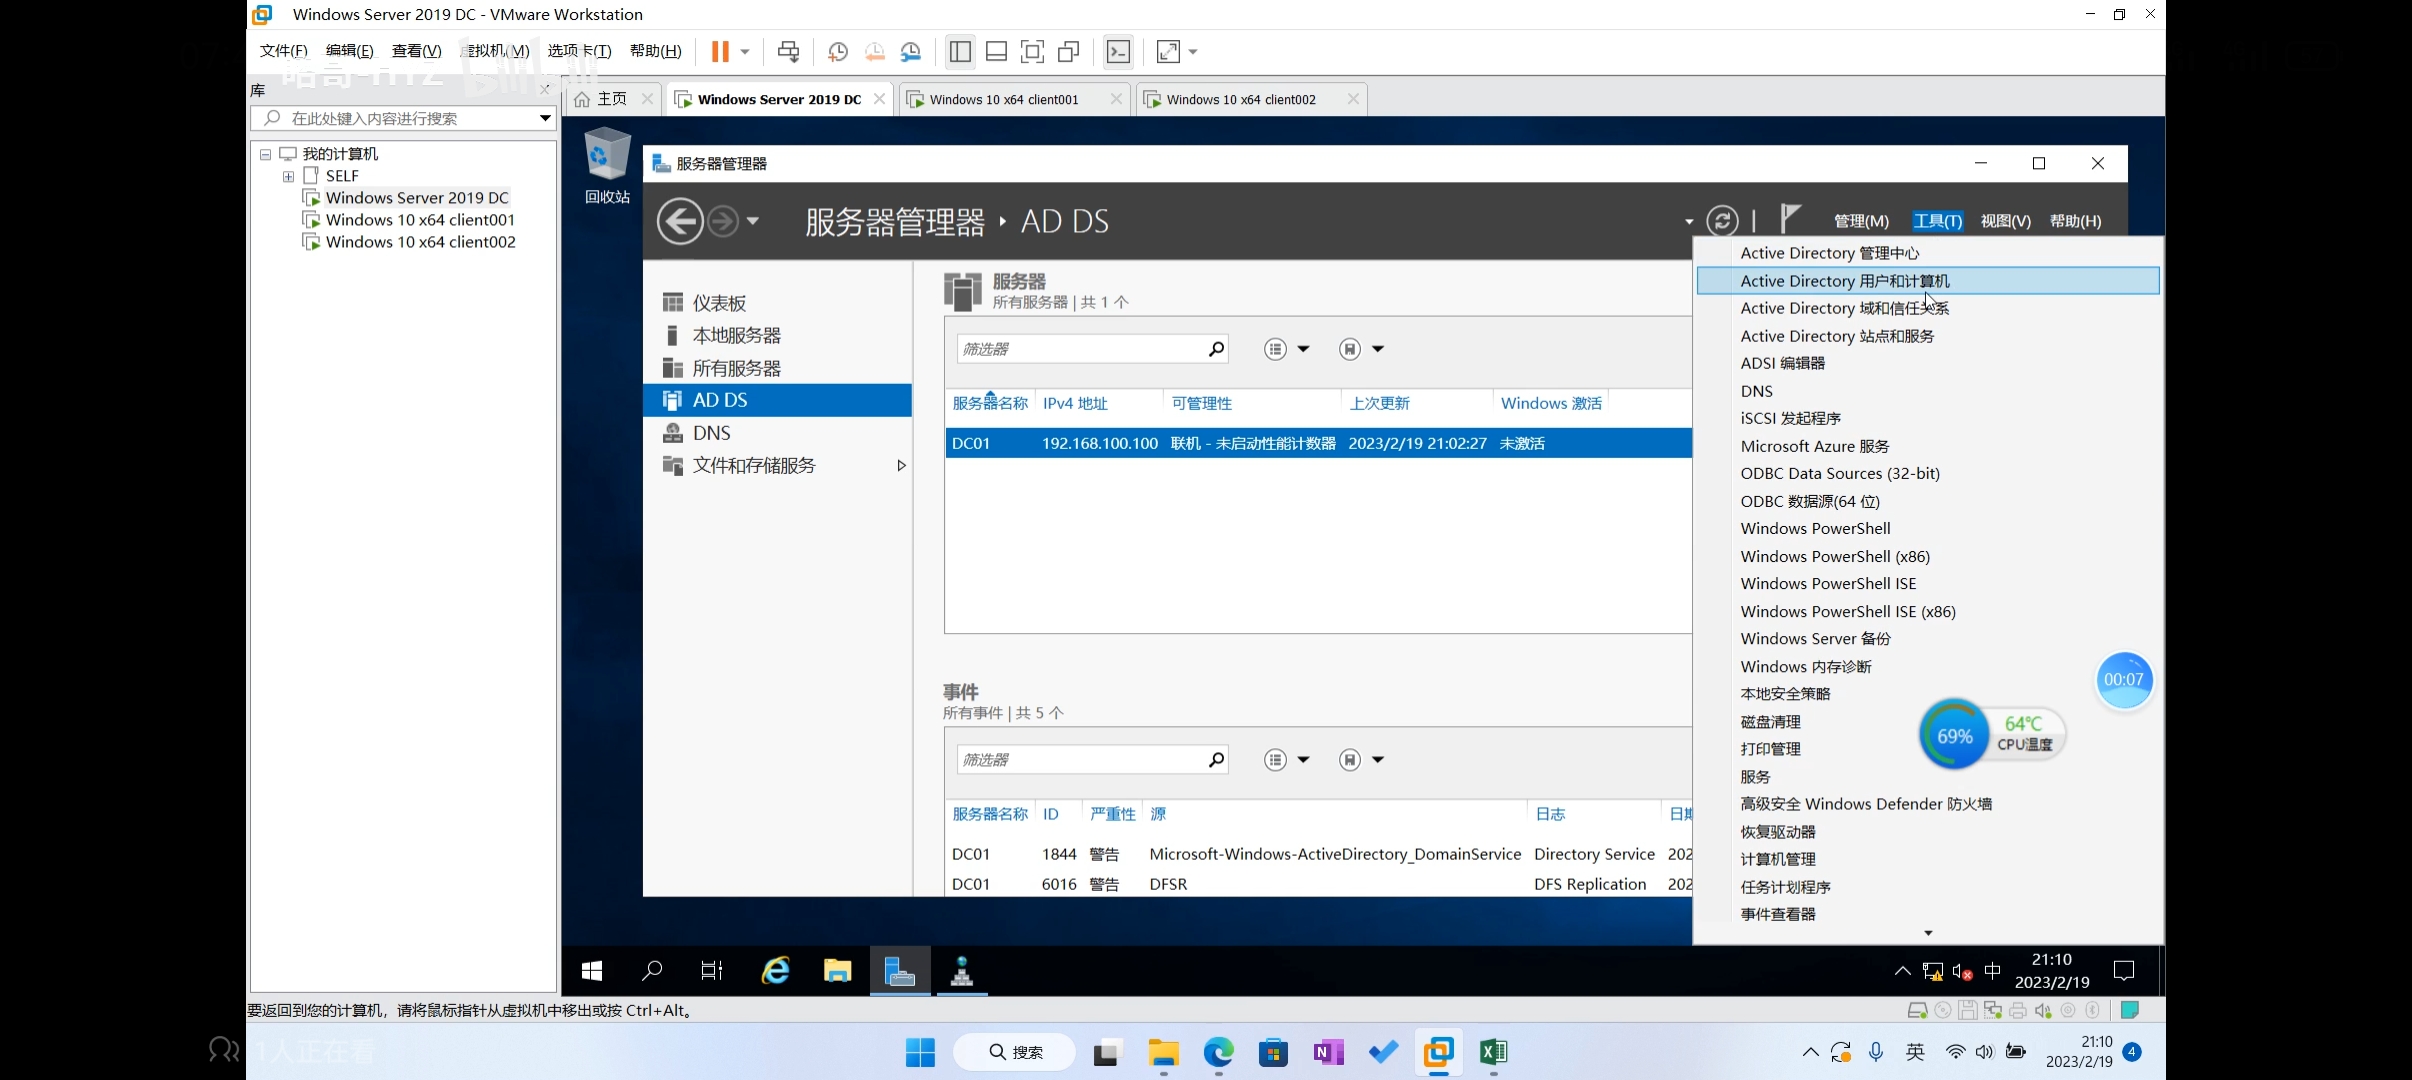This screenshot has height=1080, width=2412.
Task: Expand the SELF tree node
Action: 288,176
